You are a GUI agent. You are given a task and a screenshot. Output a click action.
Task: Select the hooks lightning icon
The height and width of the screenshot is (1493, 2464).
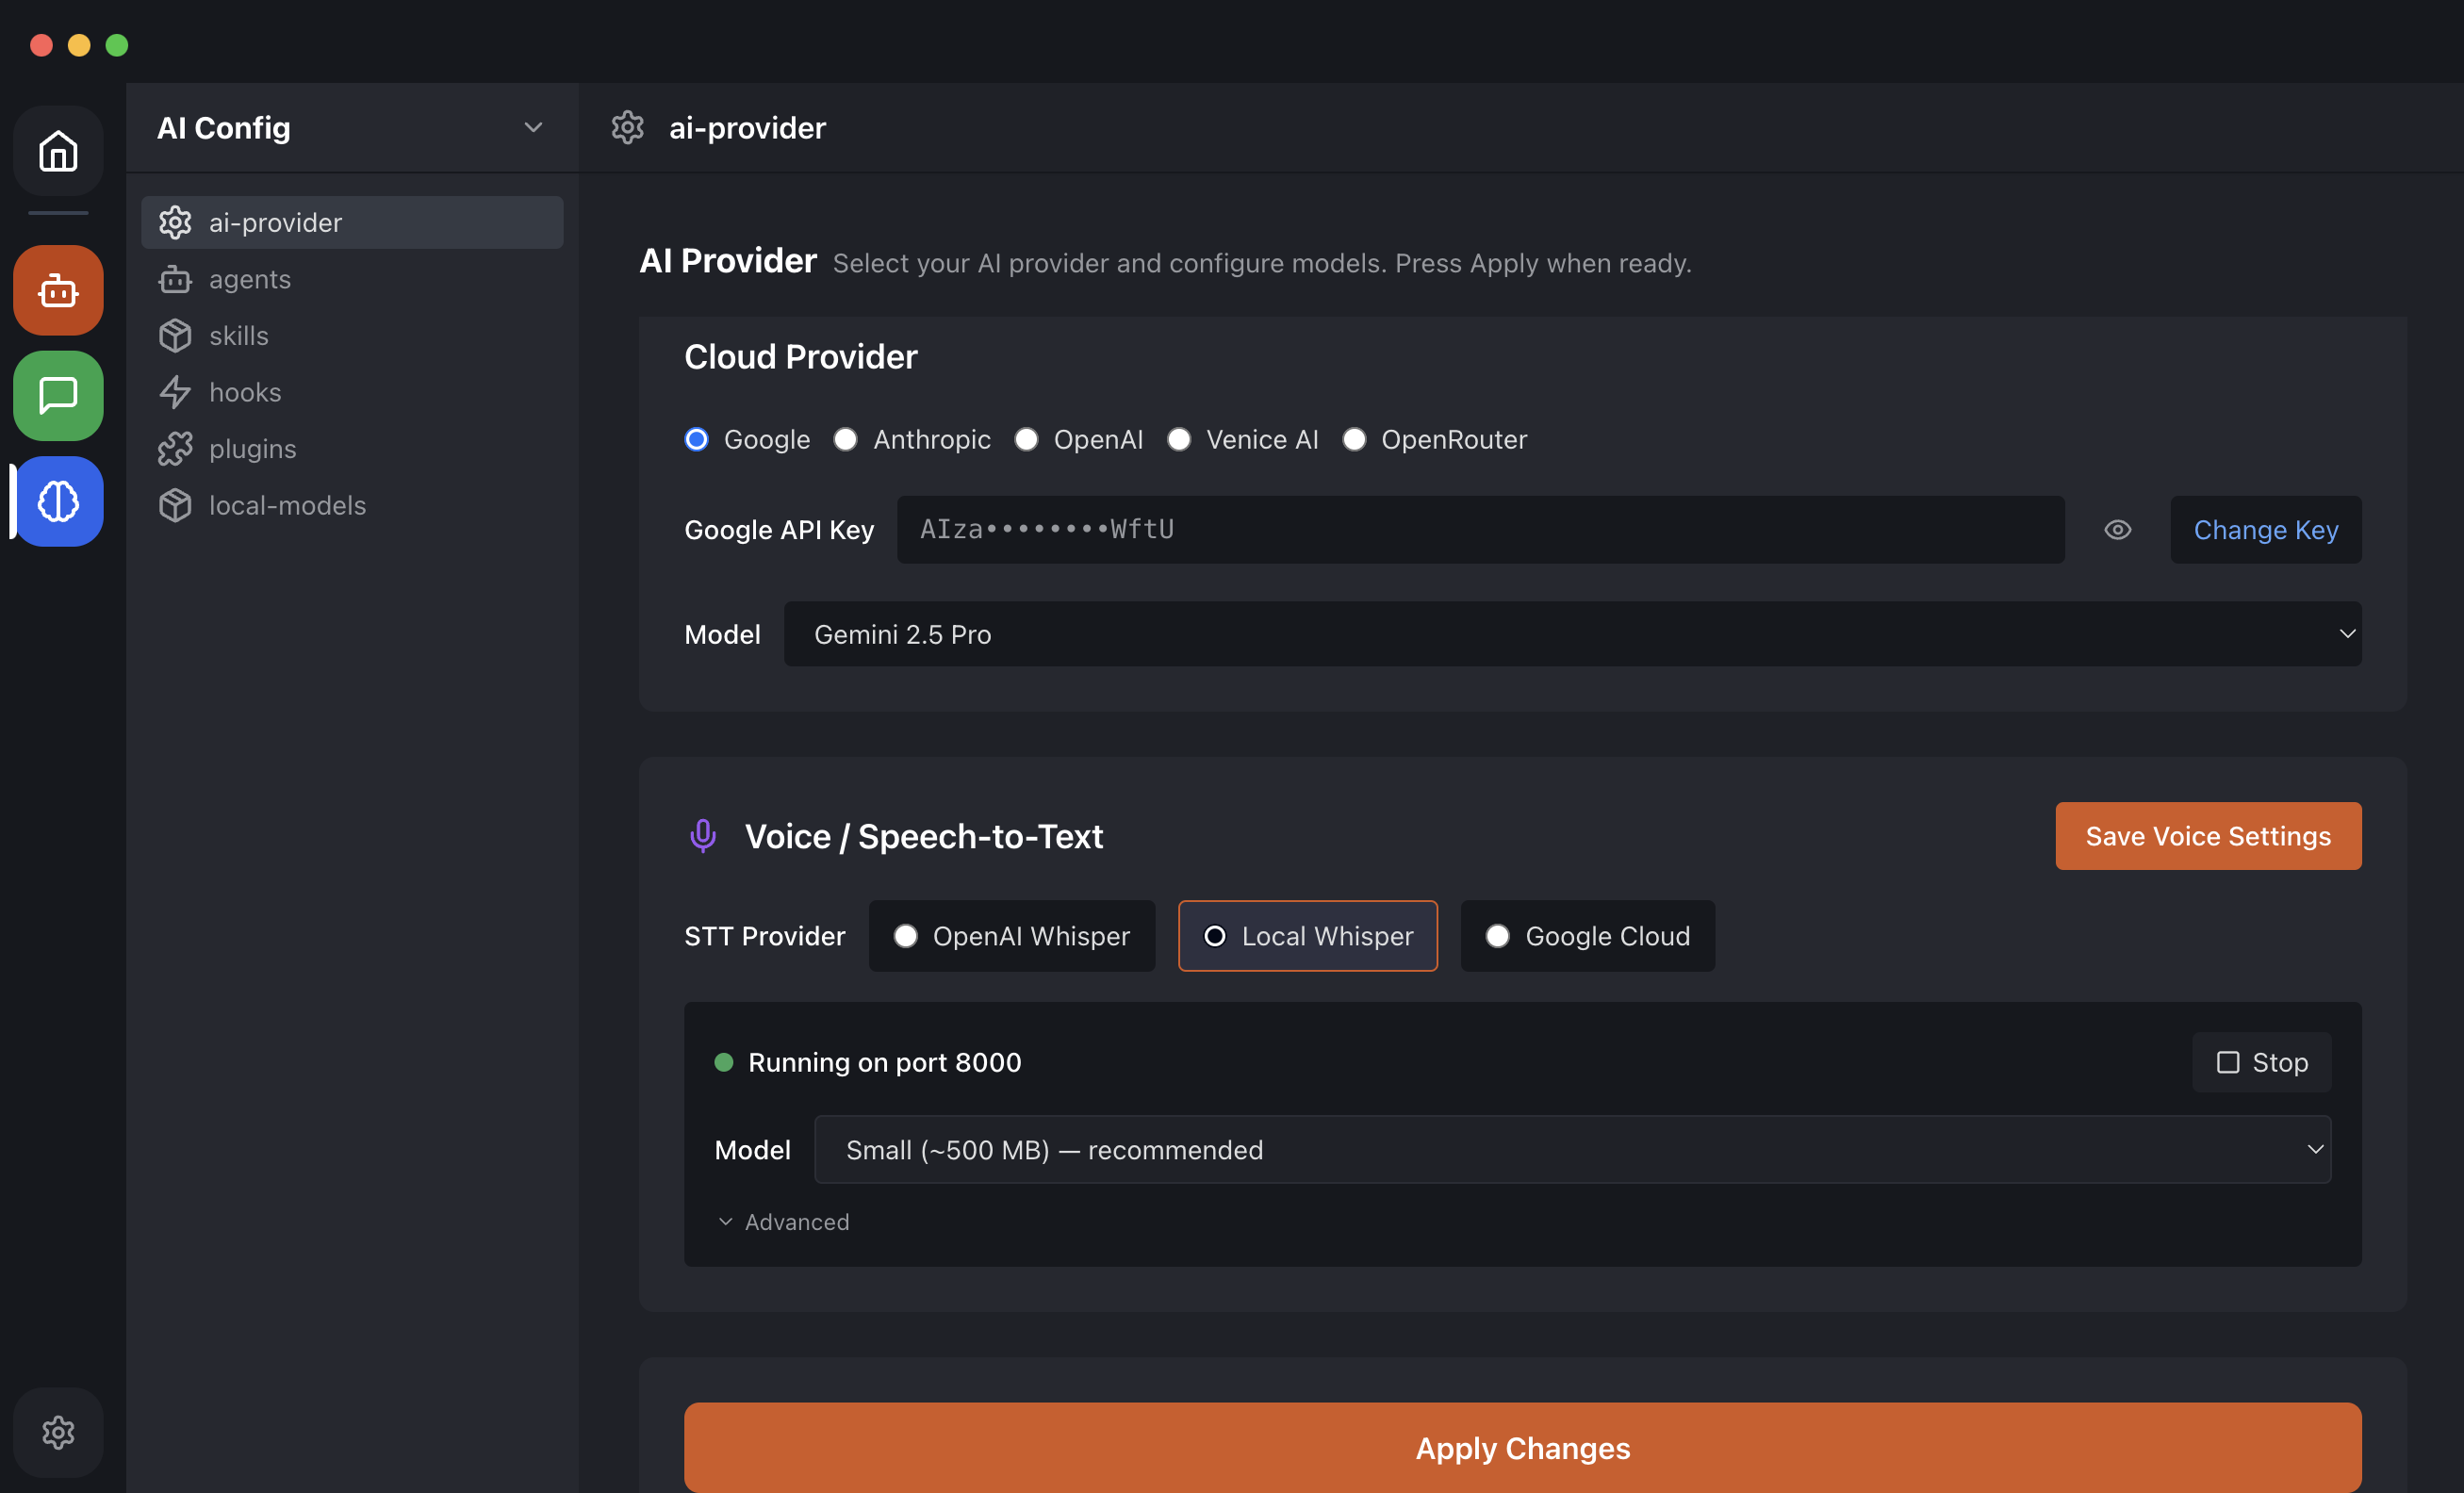coord(175,392)
